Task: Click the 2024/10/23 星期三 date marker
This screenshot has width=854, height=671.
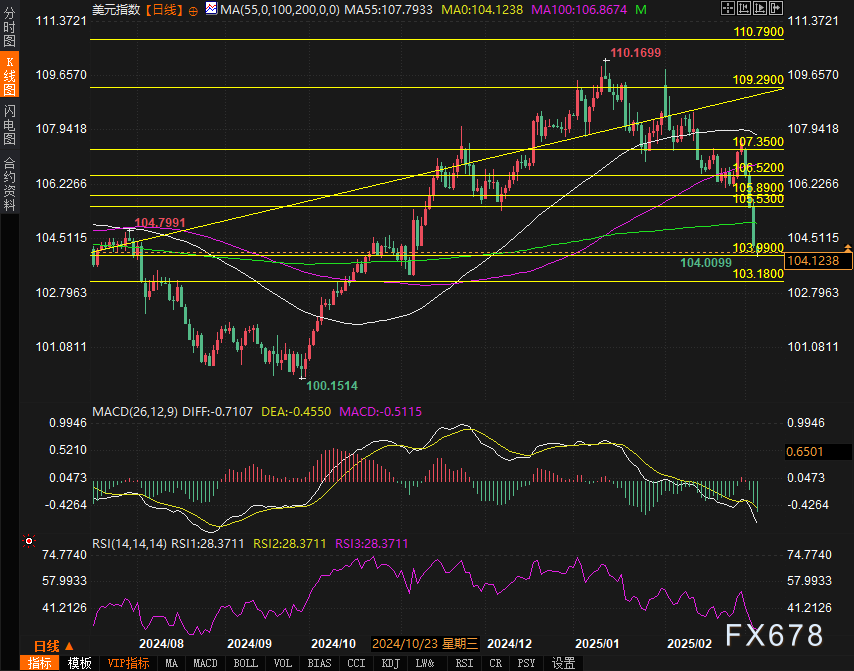Action: click(x=425, y=646)
